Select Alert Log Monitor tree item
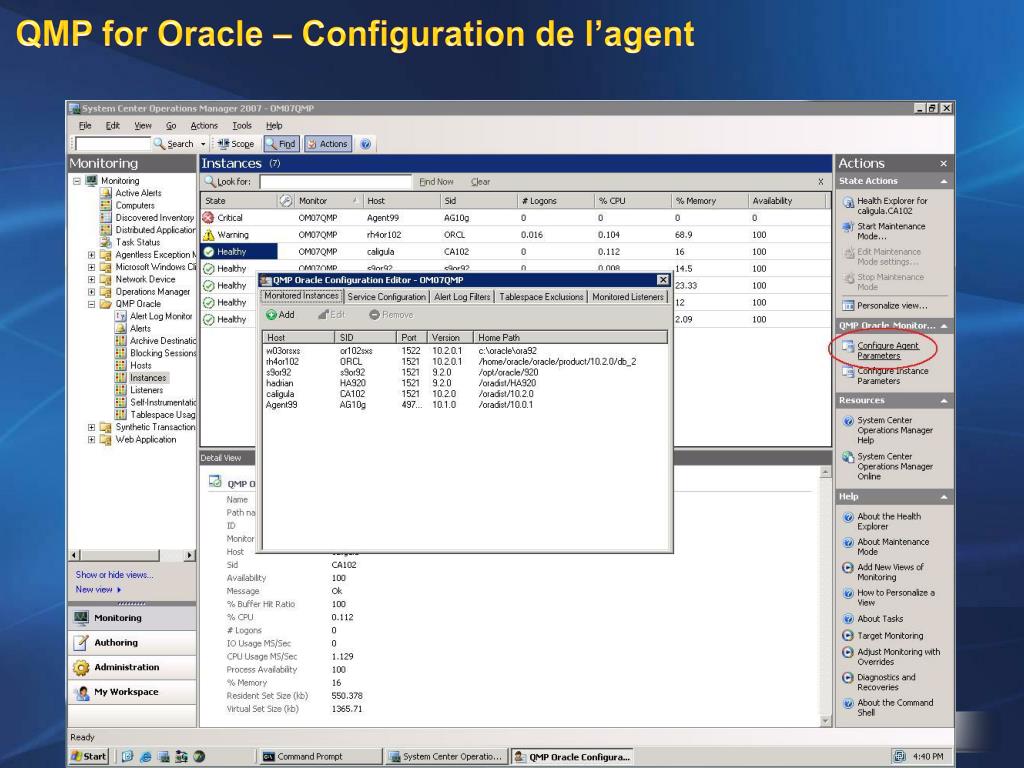This screenshot has width=1024, height=768. [161, 316]
